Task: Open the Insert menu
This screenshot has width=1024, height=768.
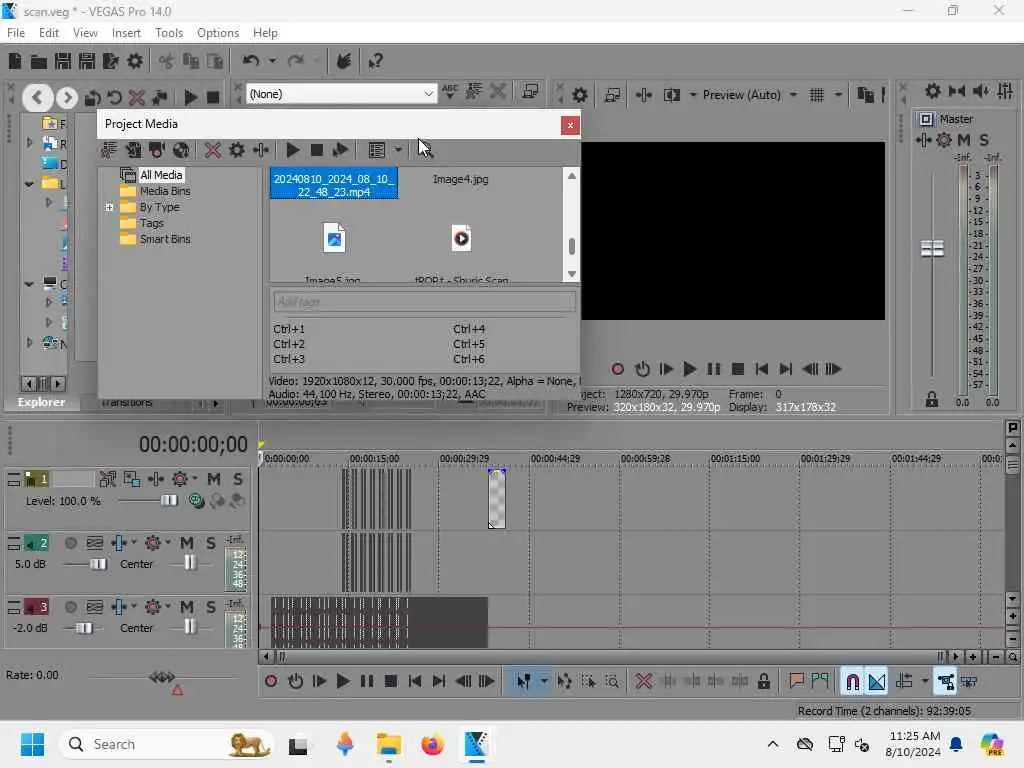Action: [x=126, y=33]
